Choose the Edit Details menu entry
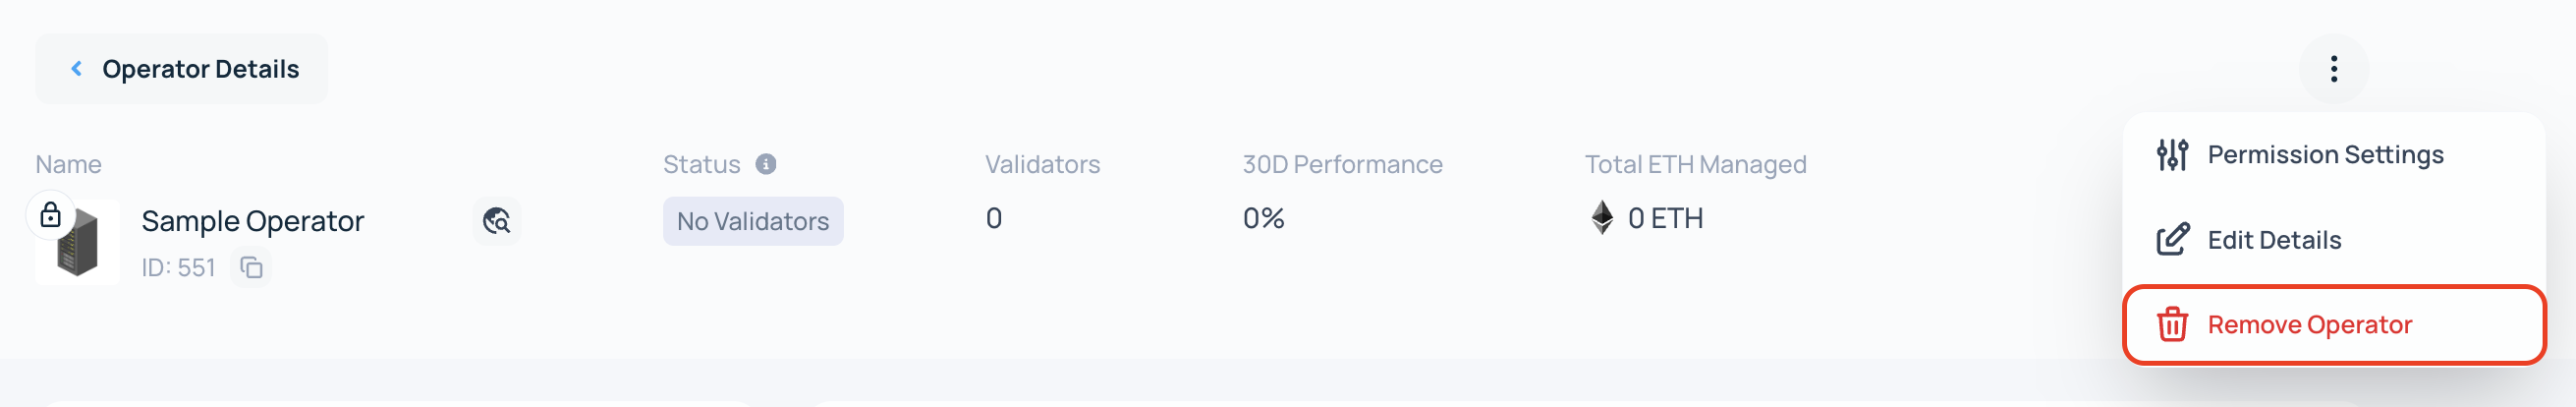 (x=2274, y=240)
